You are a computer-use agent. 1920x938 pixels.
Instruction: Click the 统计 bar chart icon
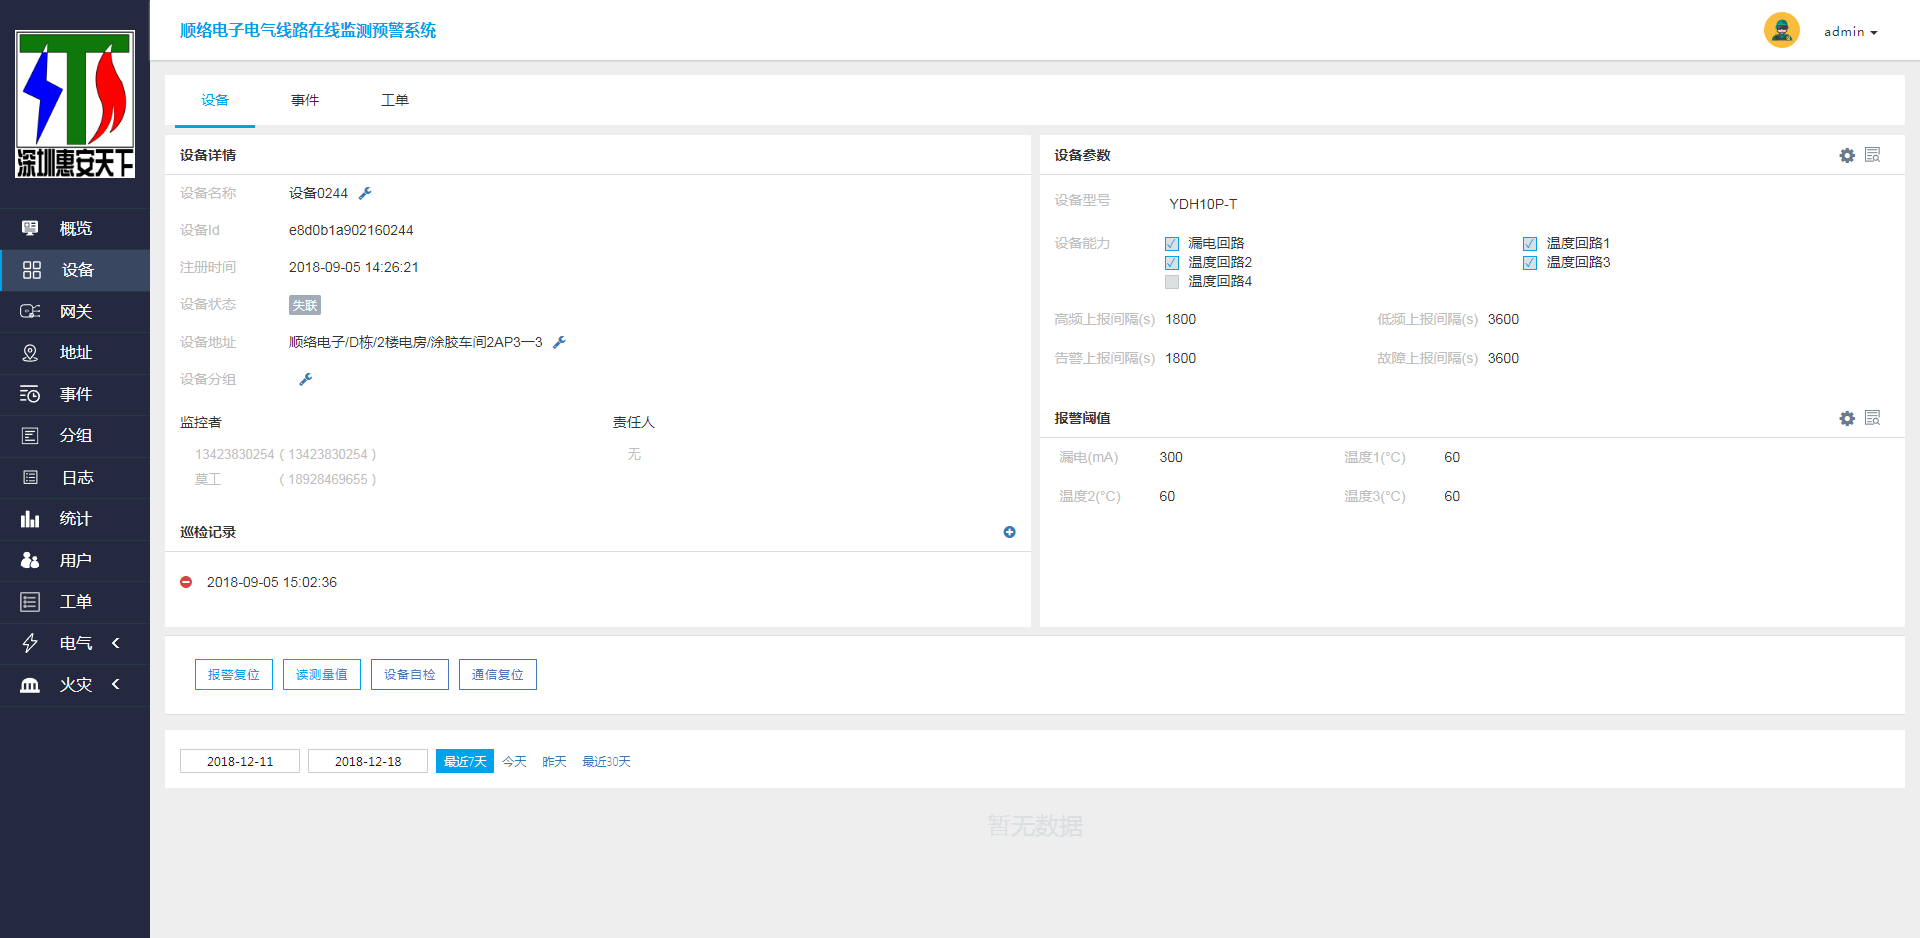point(30,519)
